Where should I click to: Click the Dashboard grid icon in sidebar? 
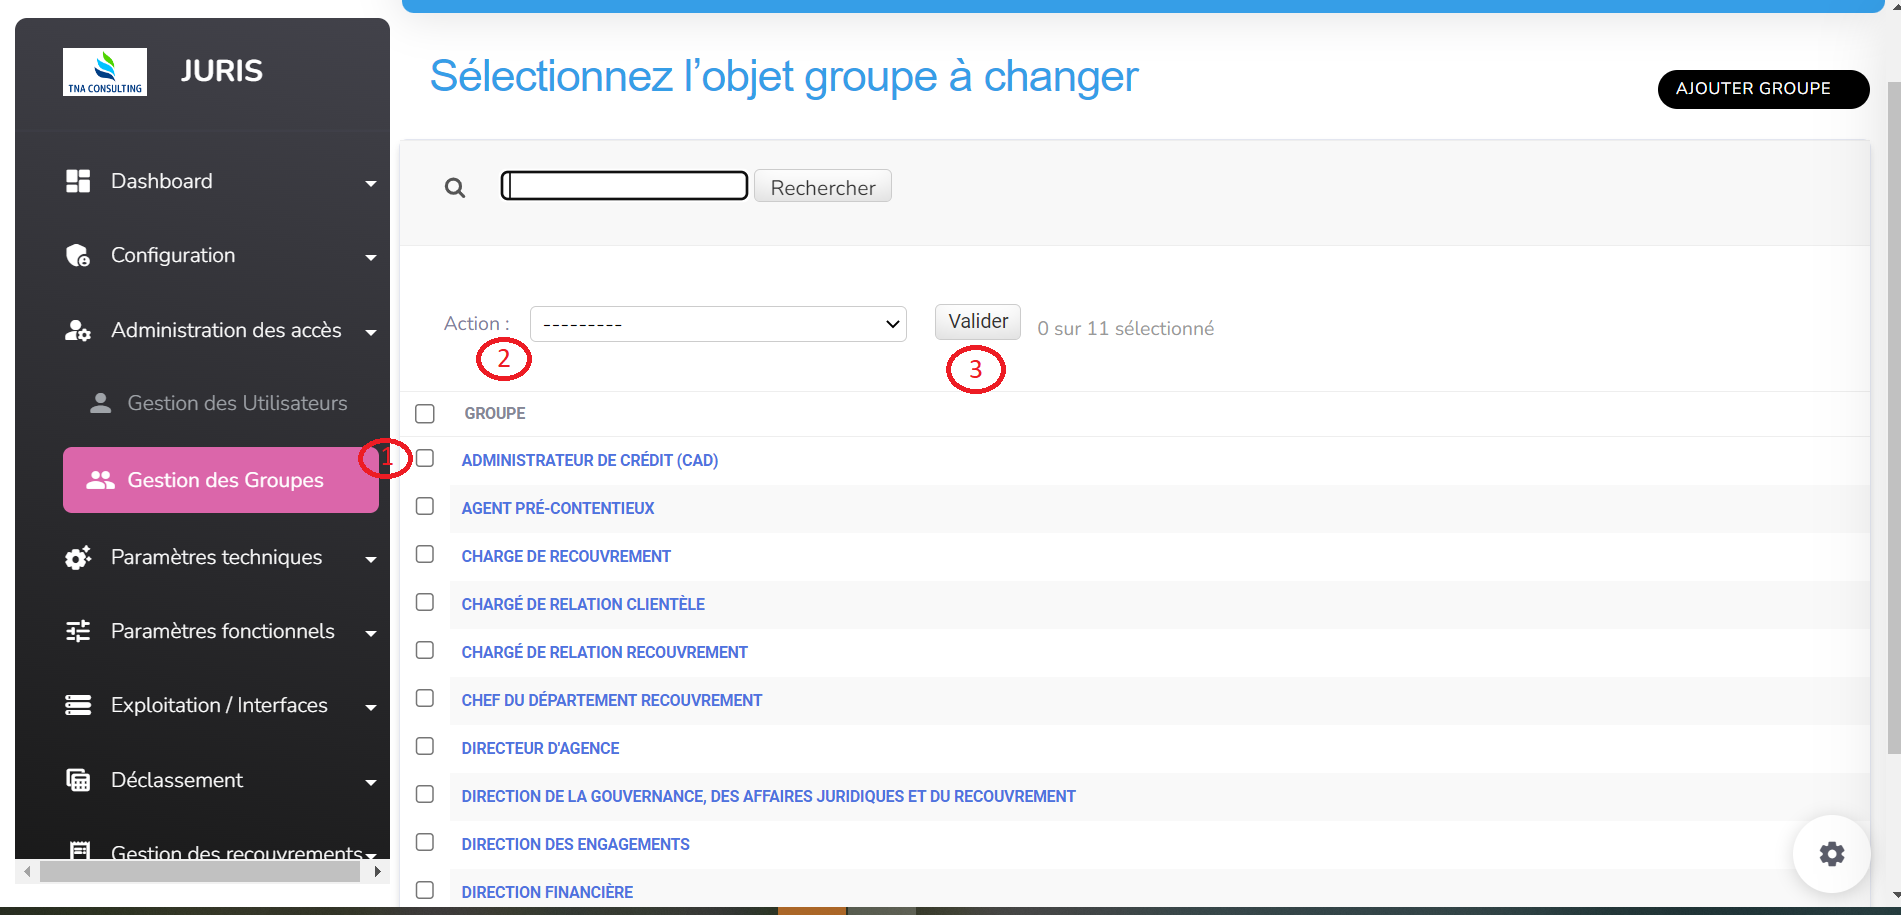[78, 181]
